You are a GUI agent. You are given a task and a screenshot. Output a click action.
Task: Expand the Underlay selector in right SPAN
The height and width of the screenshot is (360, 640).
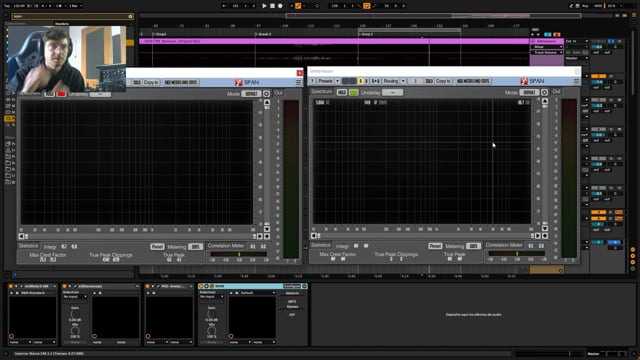coord(393,93)
